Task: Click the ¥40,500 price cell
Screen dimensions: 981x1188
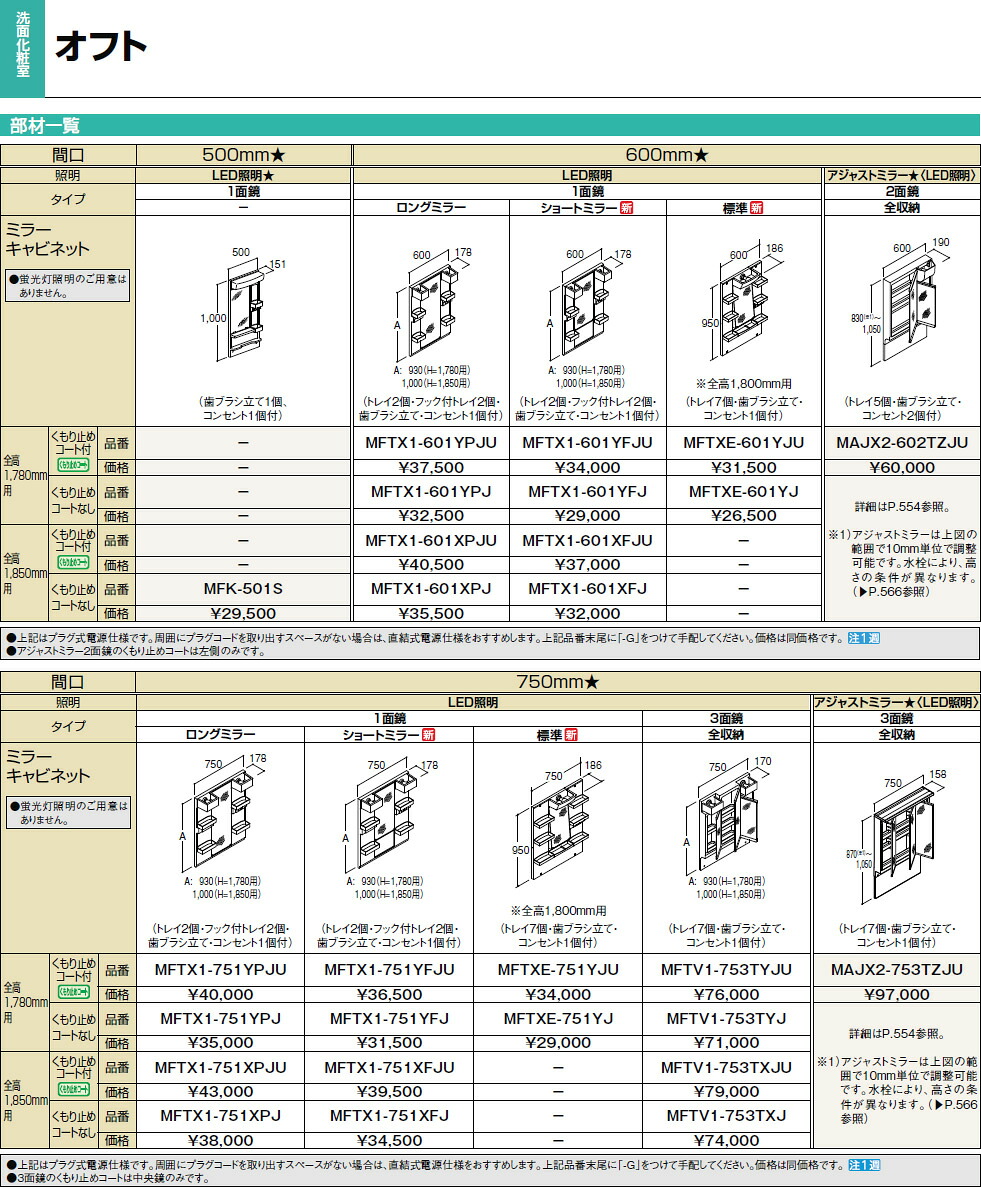Action: point(431,564)
